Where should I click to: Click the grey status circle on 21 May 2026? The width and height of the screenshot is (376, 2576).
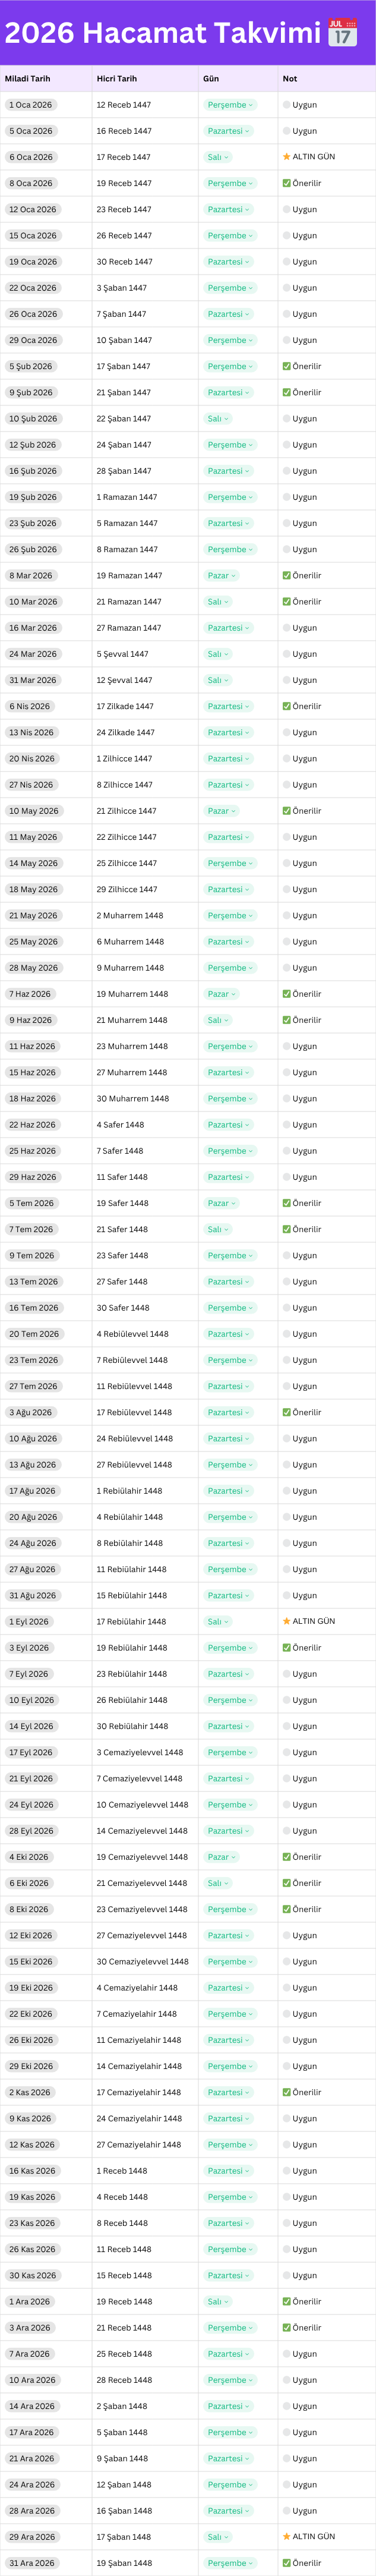pyautogui.click(x=287, y=915)
